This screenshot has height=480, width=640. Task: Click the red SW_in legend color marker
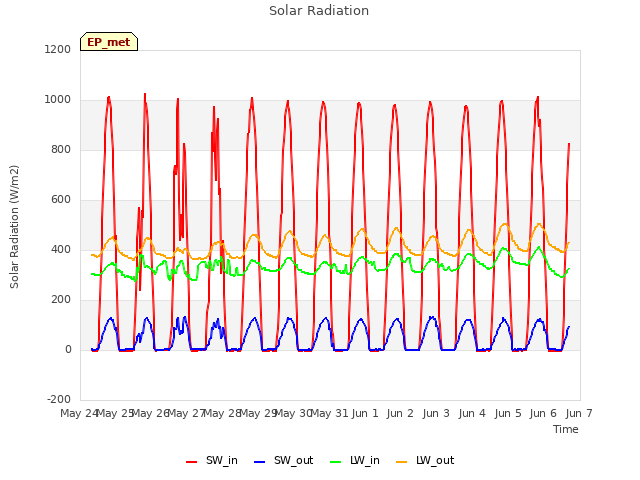point(191,462)
